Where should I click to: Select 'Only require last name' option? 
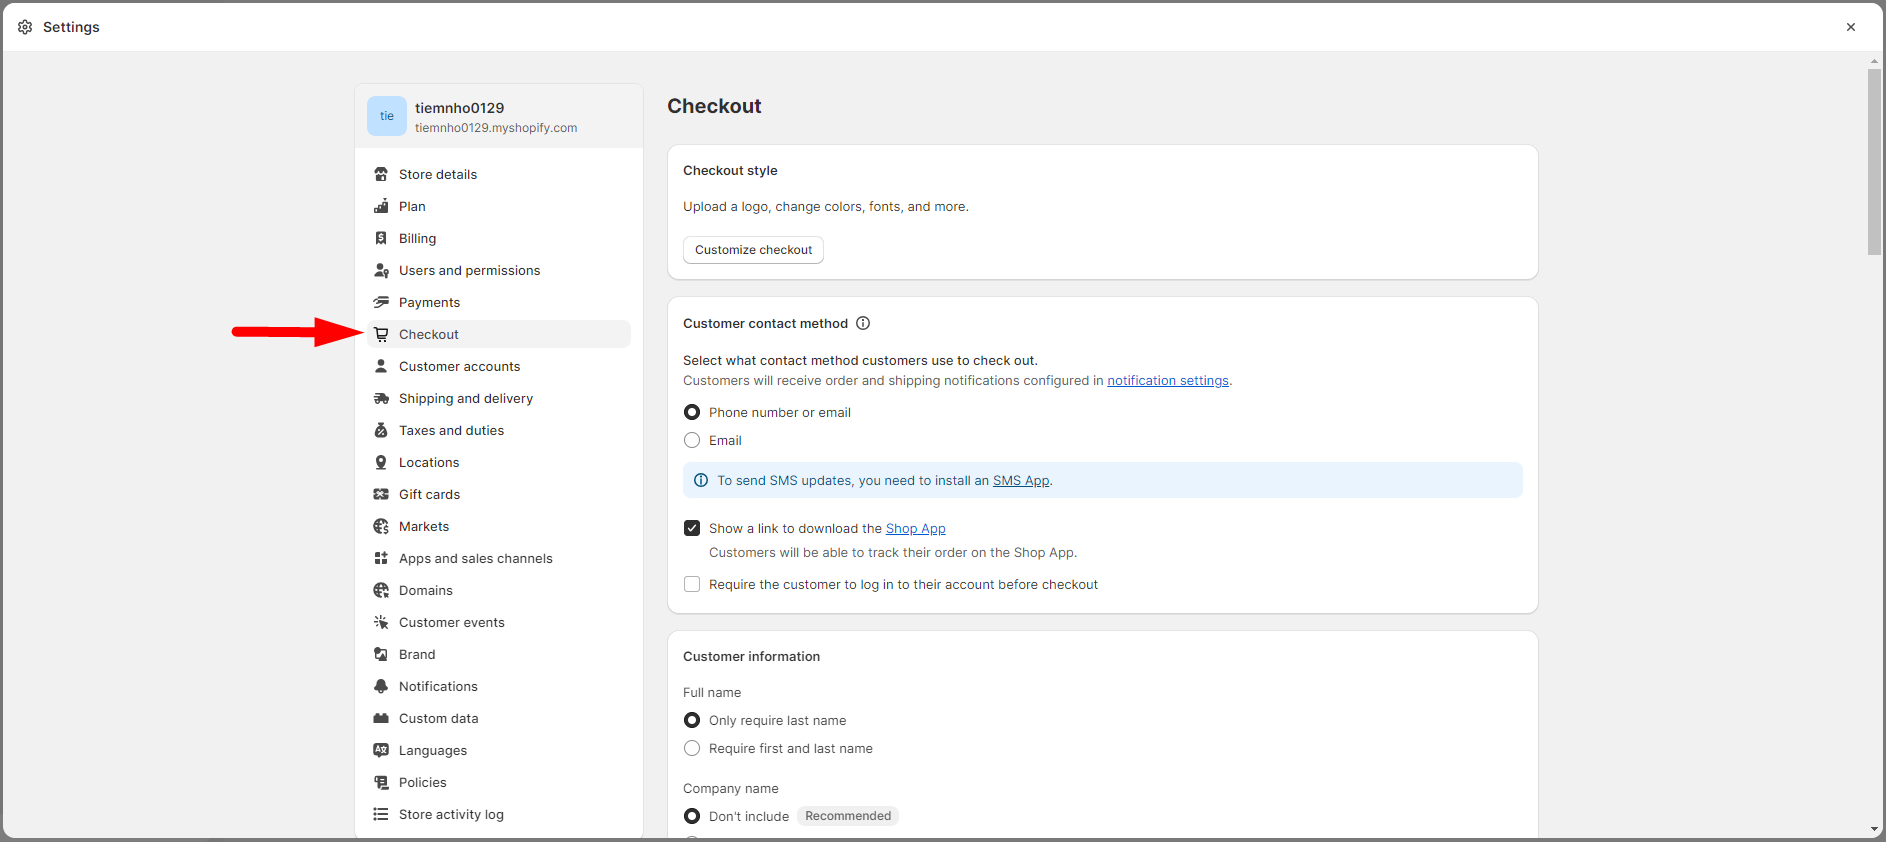coord(692,720)
